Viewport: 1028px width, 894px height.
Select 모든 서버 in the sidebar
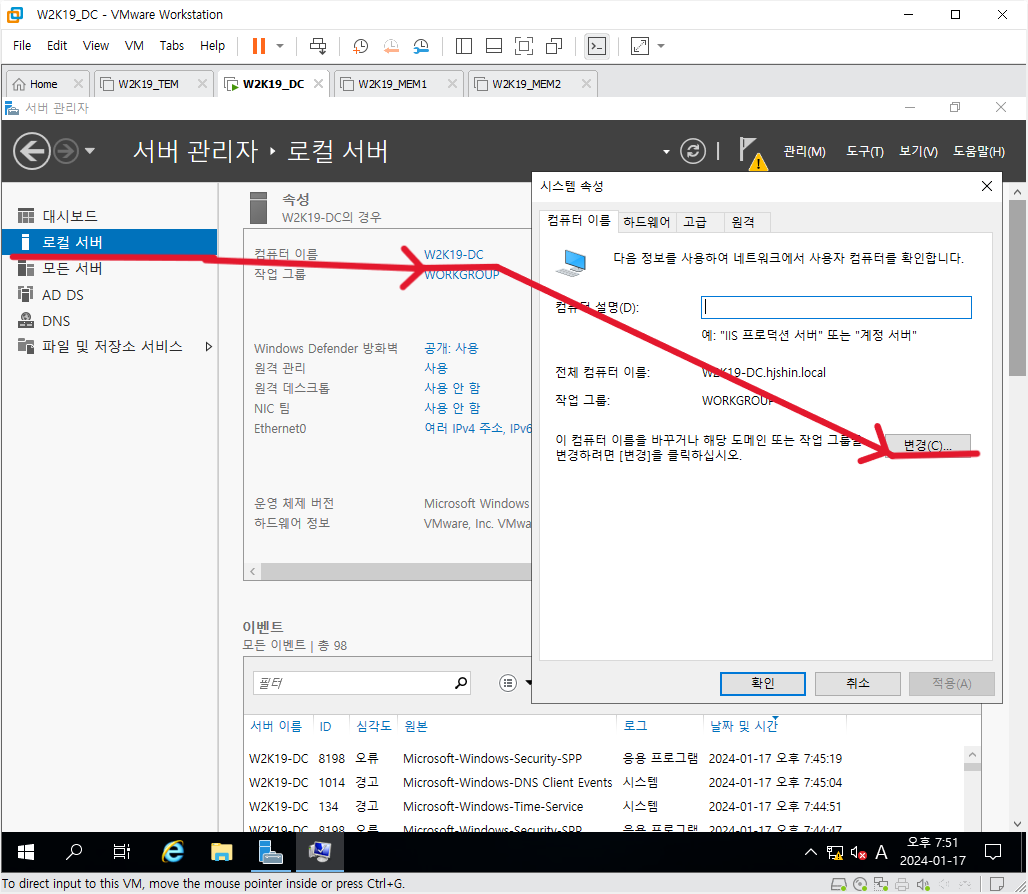[x=109, y=269]
